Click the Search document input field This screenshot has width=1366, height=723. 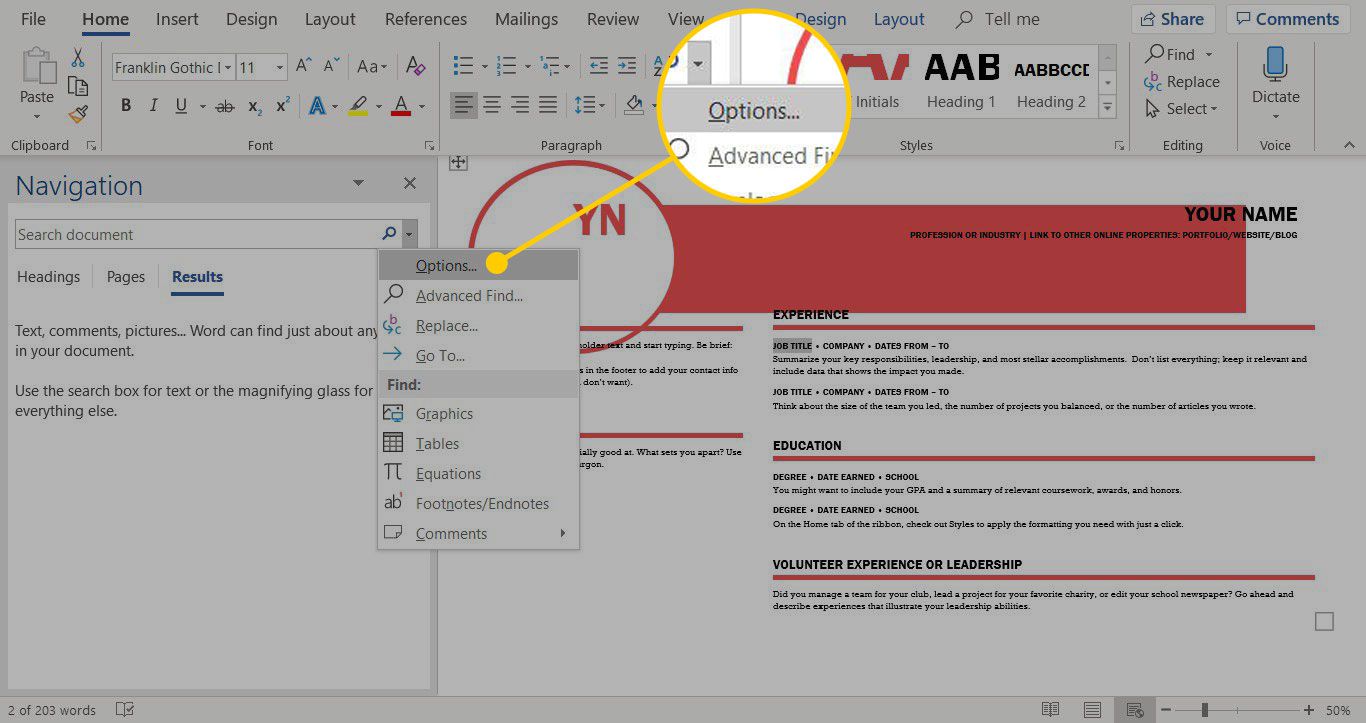pos(197,235)
